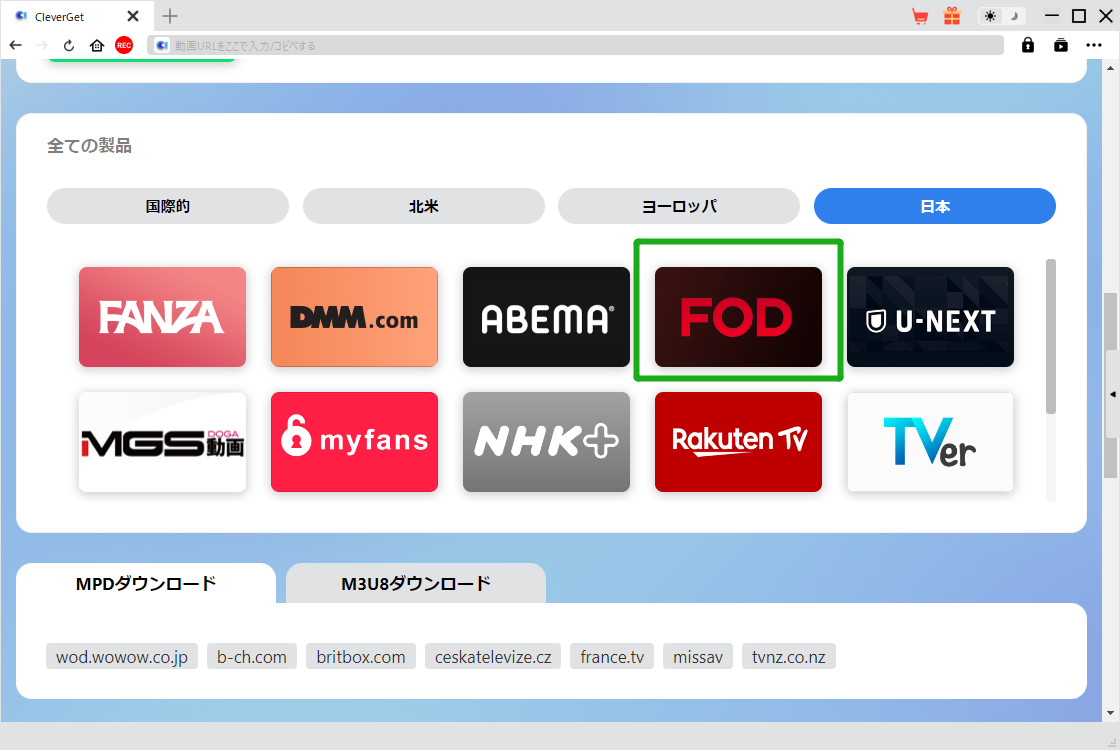The image size is (1120, 750).
Task: Switch to the MPDダウンロード tab
Action: (146, 584)
